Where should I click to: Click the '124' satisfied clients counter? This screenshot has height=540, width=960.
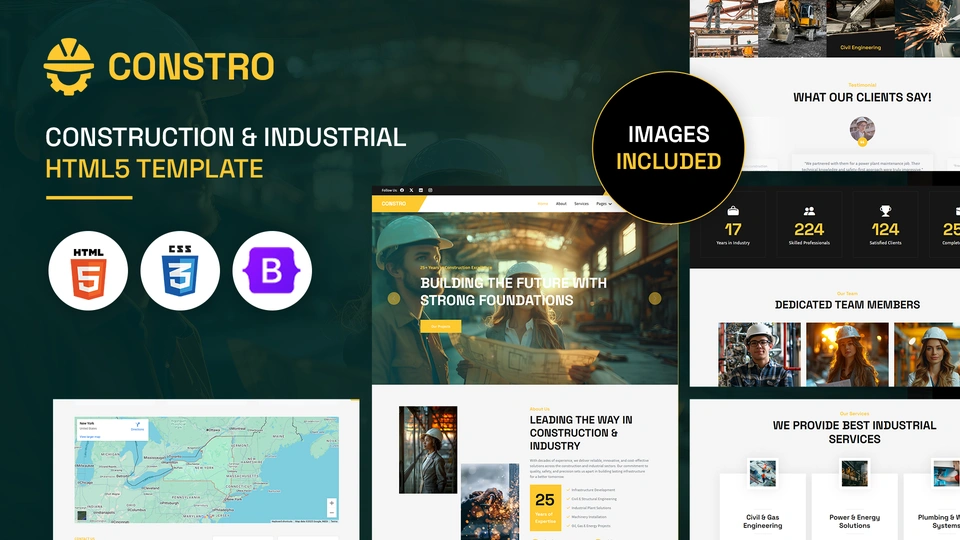(x=885, y=230)
